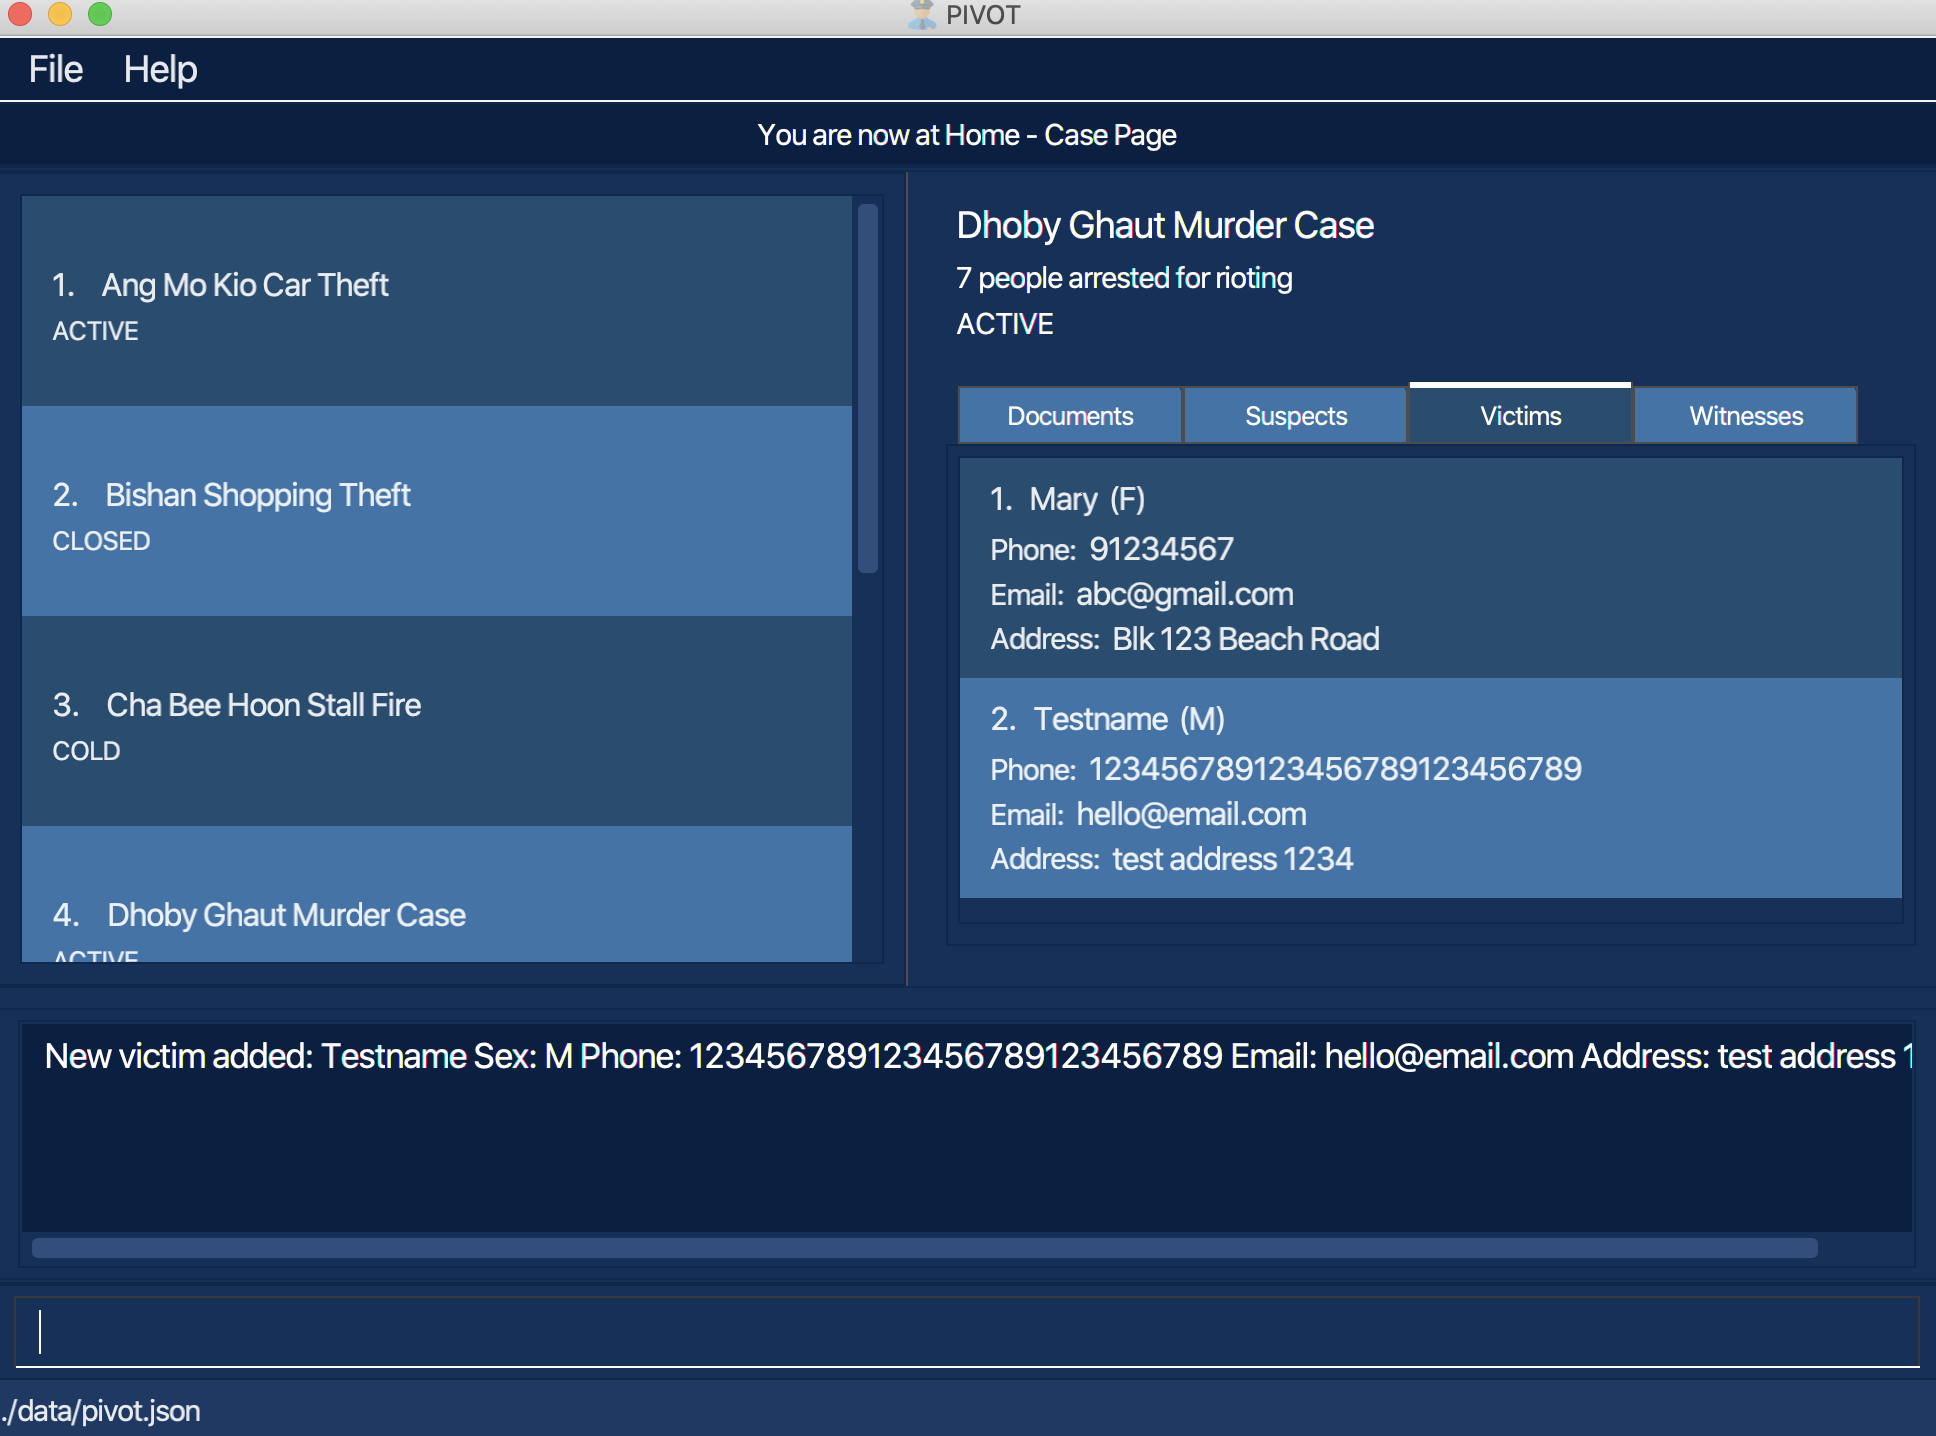Click the red close window button
The height and width of the screenshot is (1436, 1936).
[x=20, y=14]
